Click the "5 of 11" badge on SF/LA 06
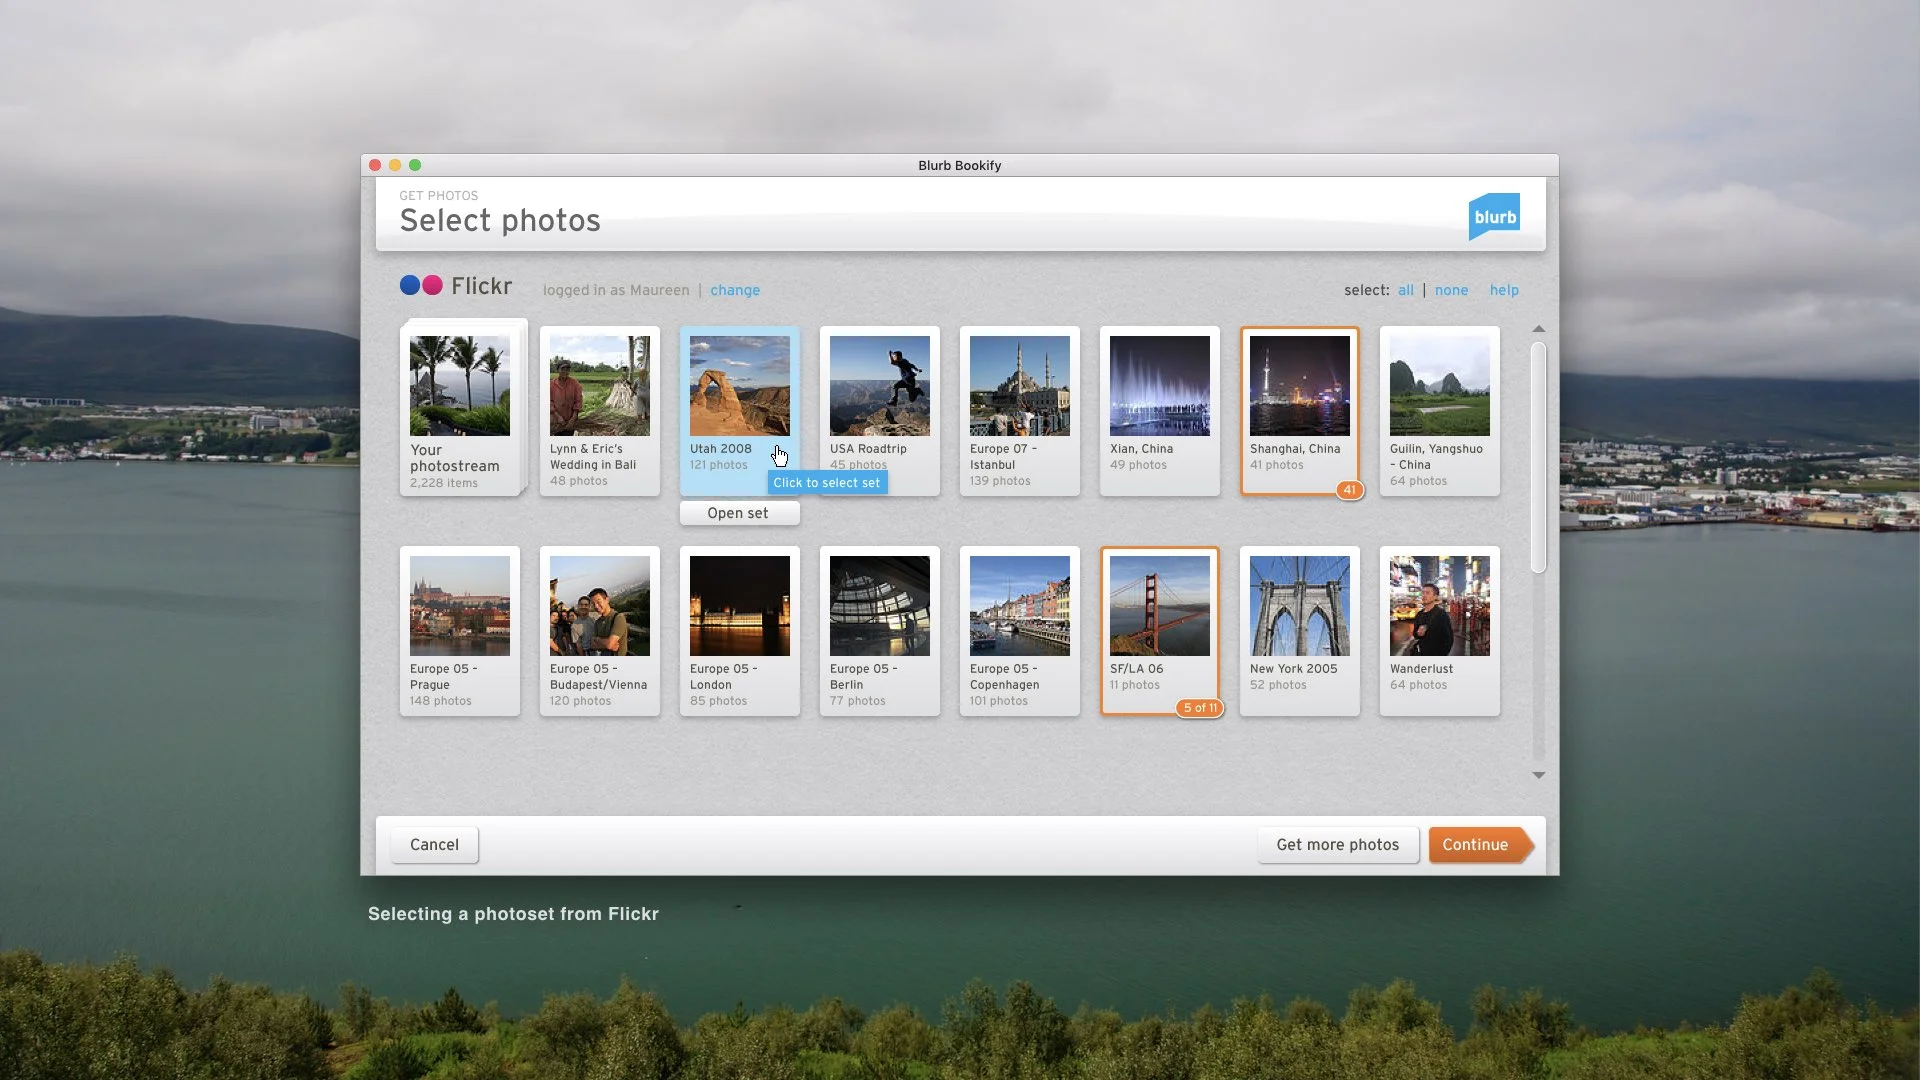The height and width of the screenshot is (1080, 1920). [1199, 707]
